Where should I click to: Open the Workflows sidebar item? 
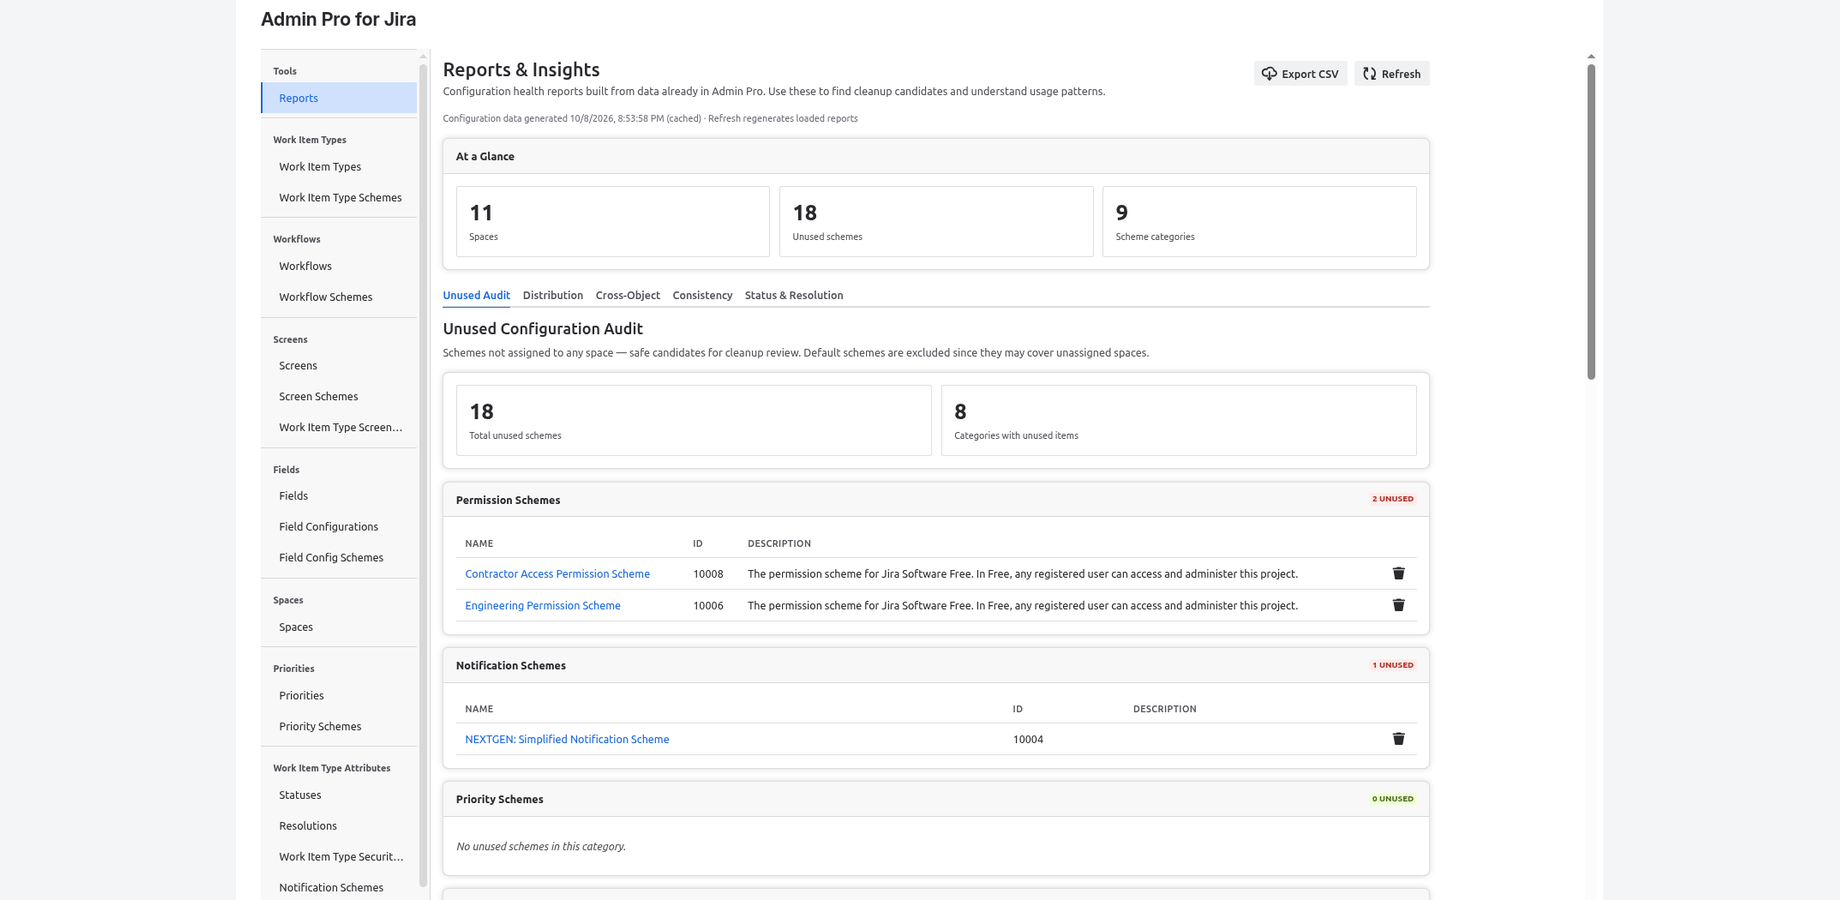point(340,266)
